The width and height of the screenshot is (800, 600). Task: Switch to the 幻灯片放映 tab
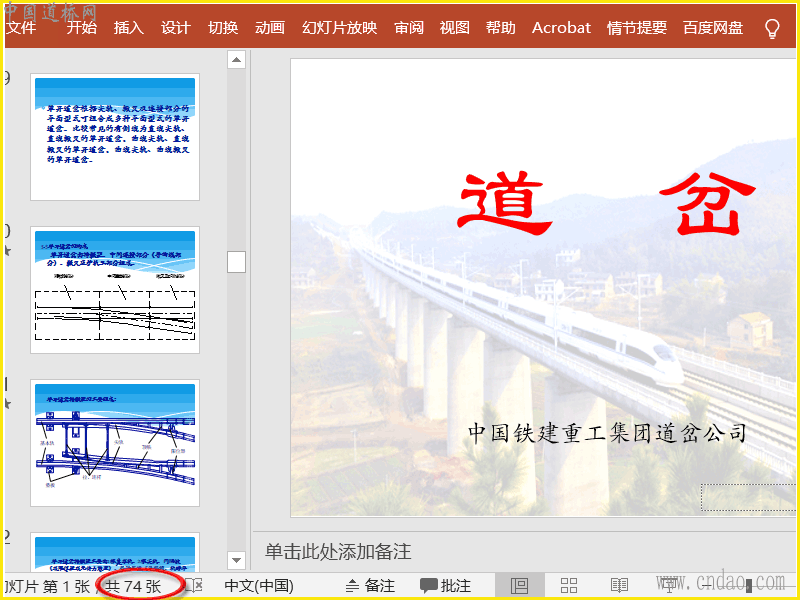point(339,28)
